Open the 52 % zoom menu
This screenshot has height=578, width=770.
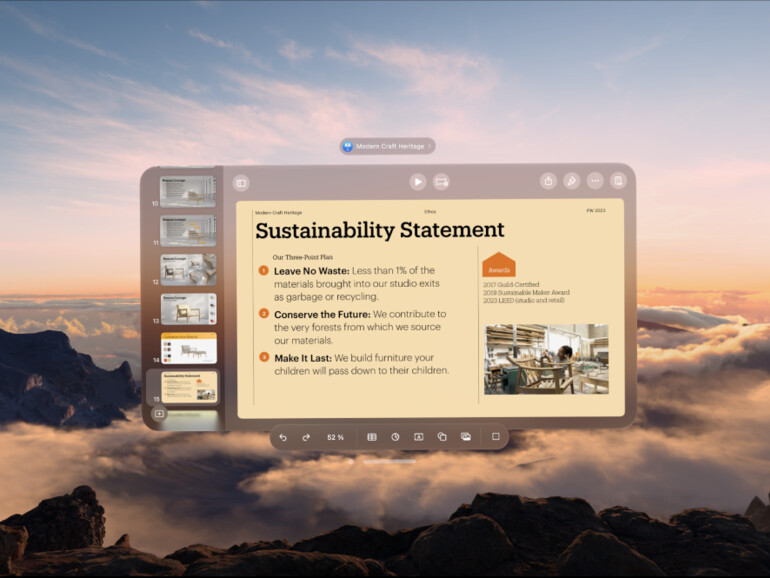pos(335,437)
